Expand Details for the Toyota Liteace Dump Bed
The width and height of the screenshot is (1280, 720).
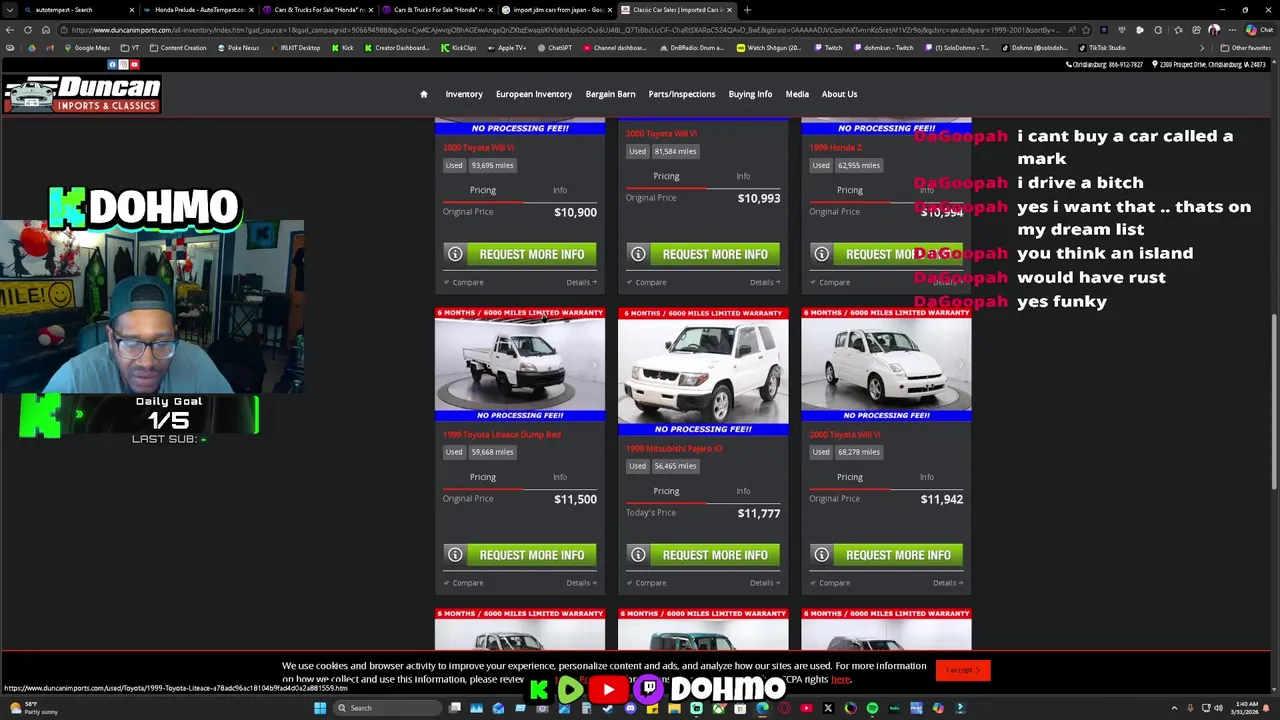(581, 583)
